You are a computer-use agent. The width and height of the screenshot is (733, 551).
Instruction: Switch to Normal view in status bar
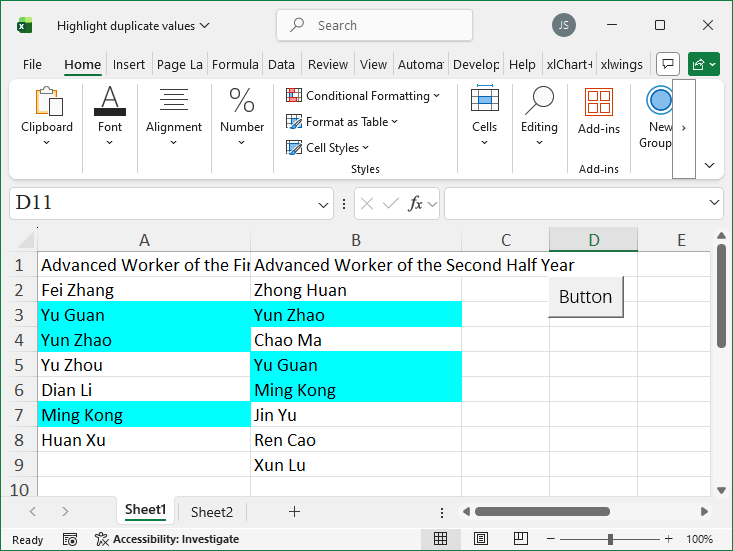[x=440, y=539]
